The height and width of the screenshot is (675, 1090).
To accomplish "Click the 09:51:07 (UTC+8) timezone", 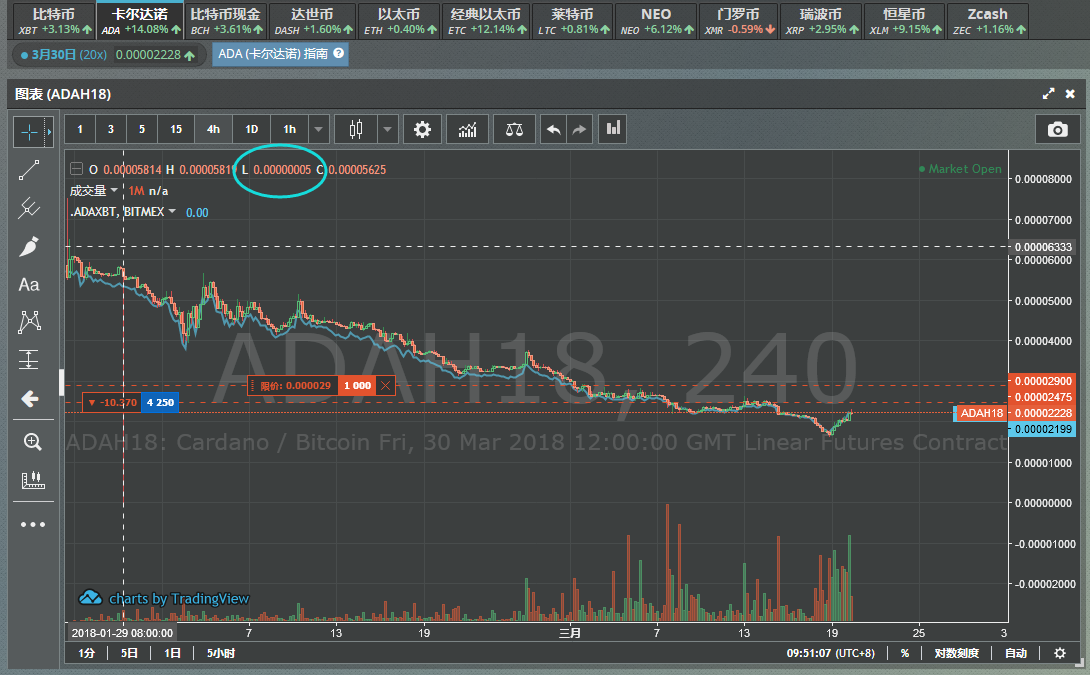I will coord(831,653).
